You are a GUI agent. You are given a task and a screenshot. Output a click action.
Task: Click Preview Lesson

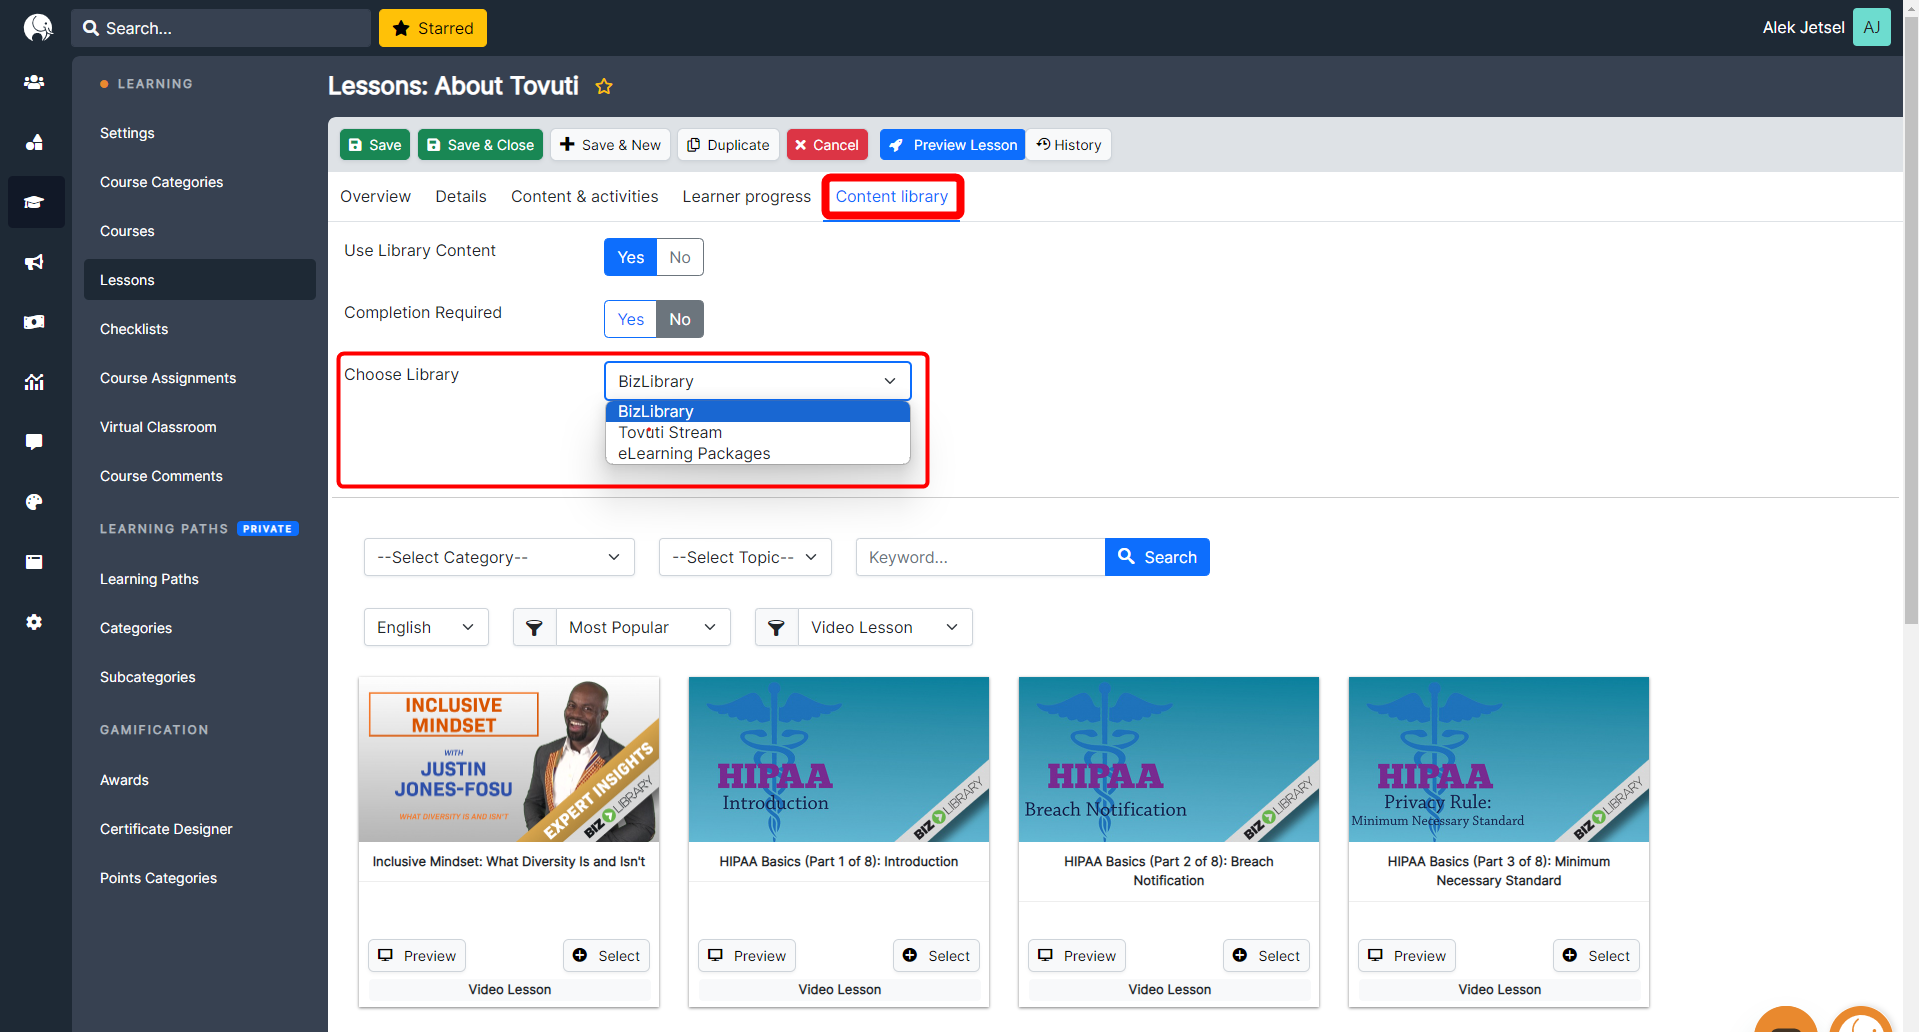(952, 145)
